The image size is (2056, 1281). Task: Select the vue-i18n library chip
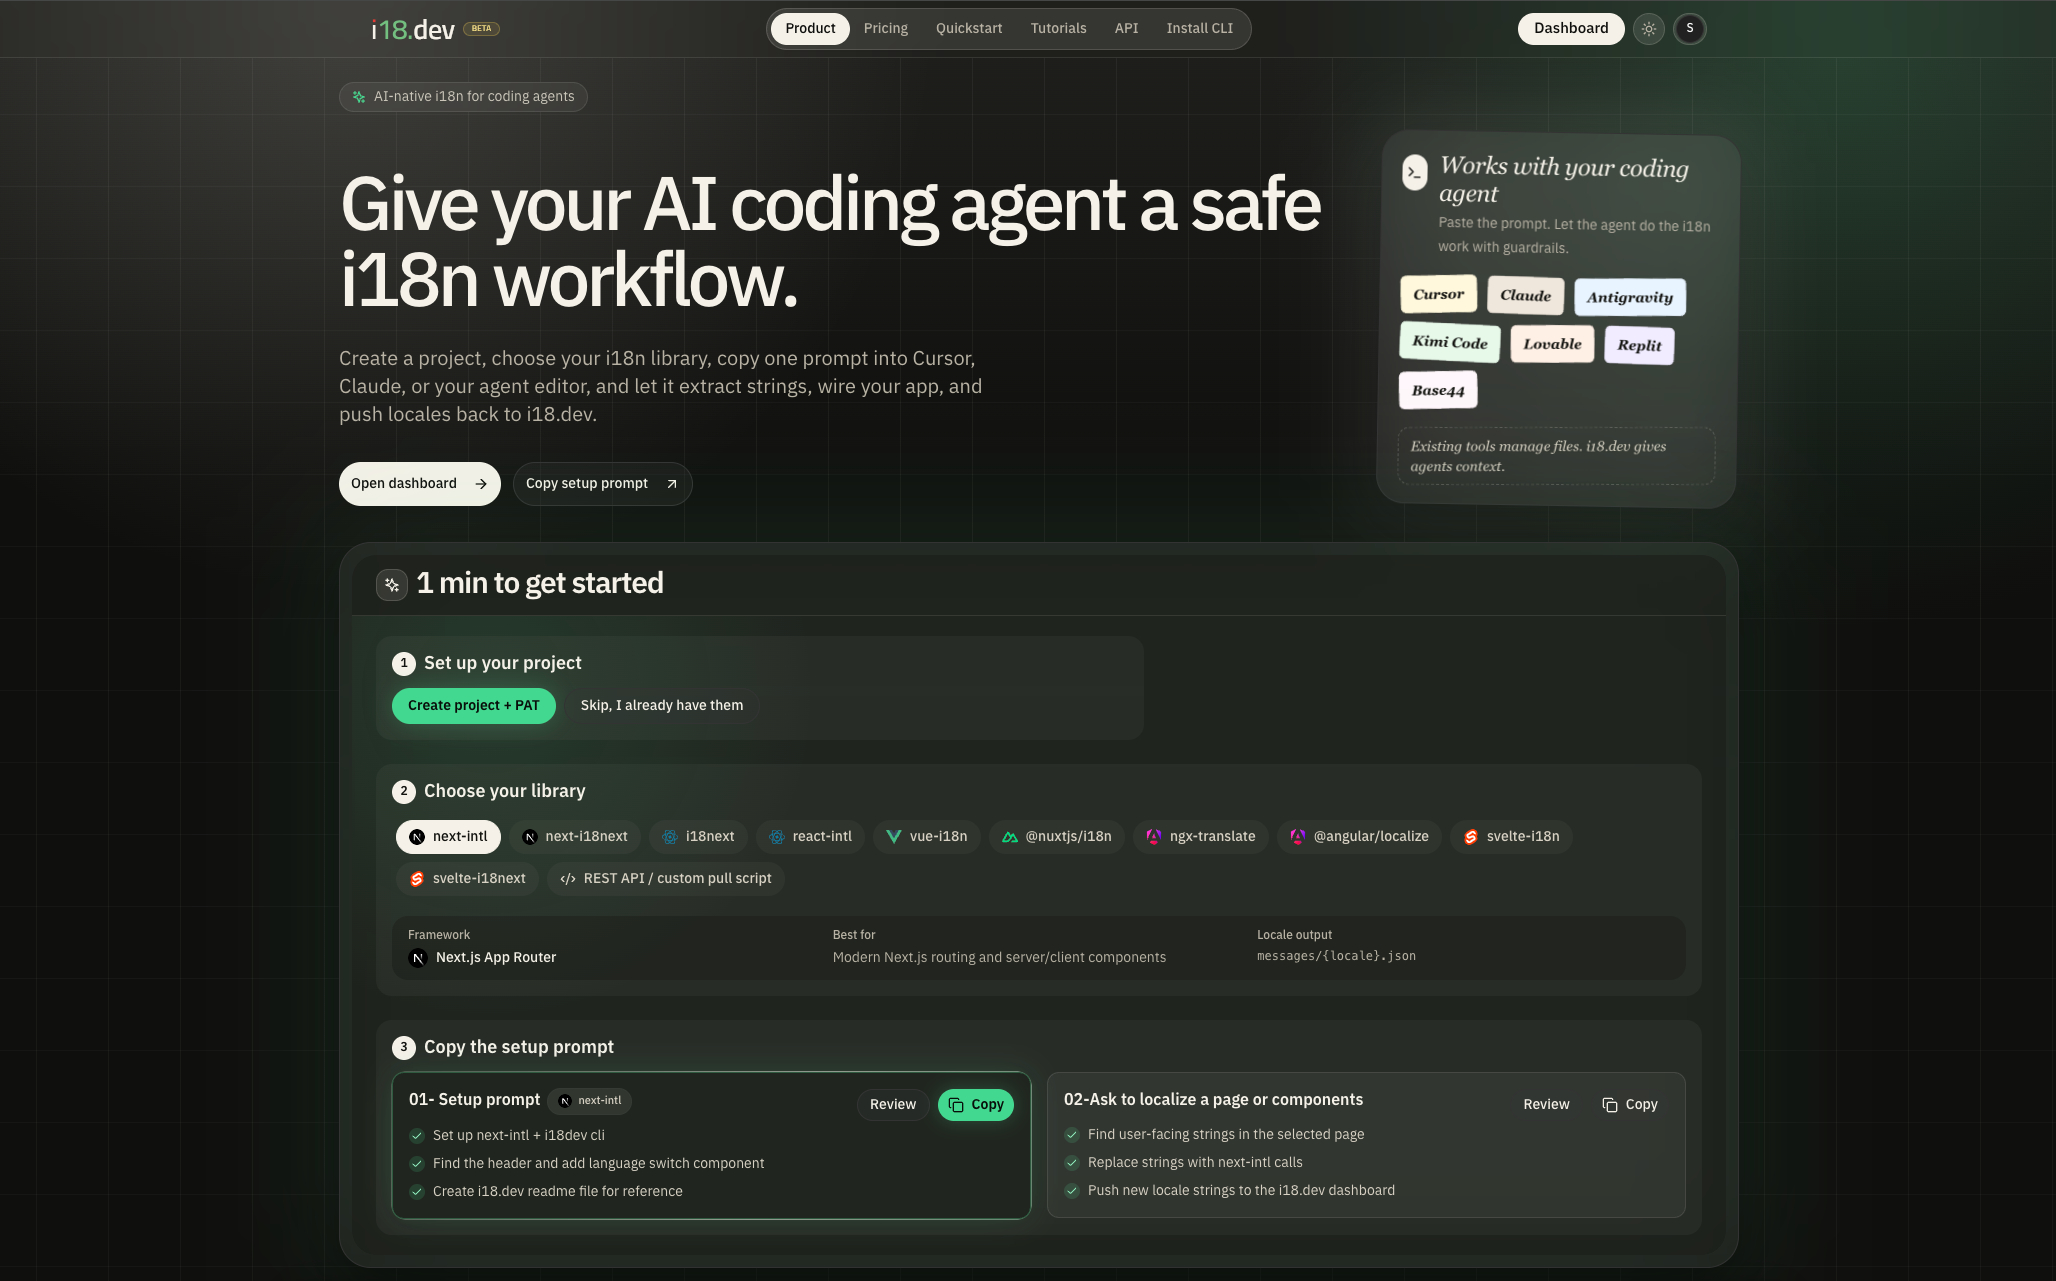coord(926,837)
